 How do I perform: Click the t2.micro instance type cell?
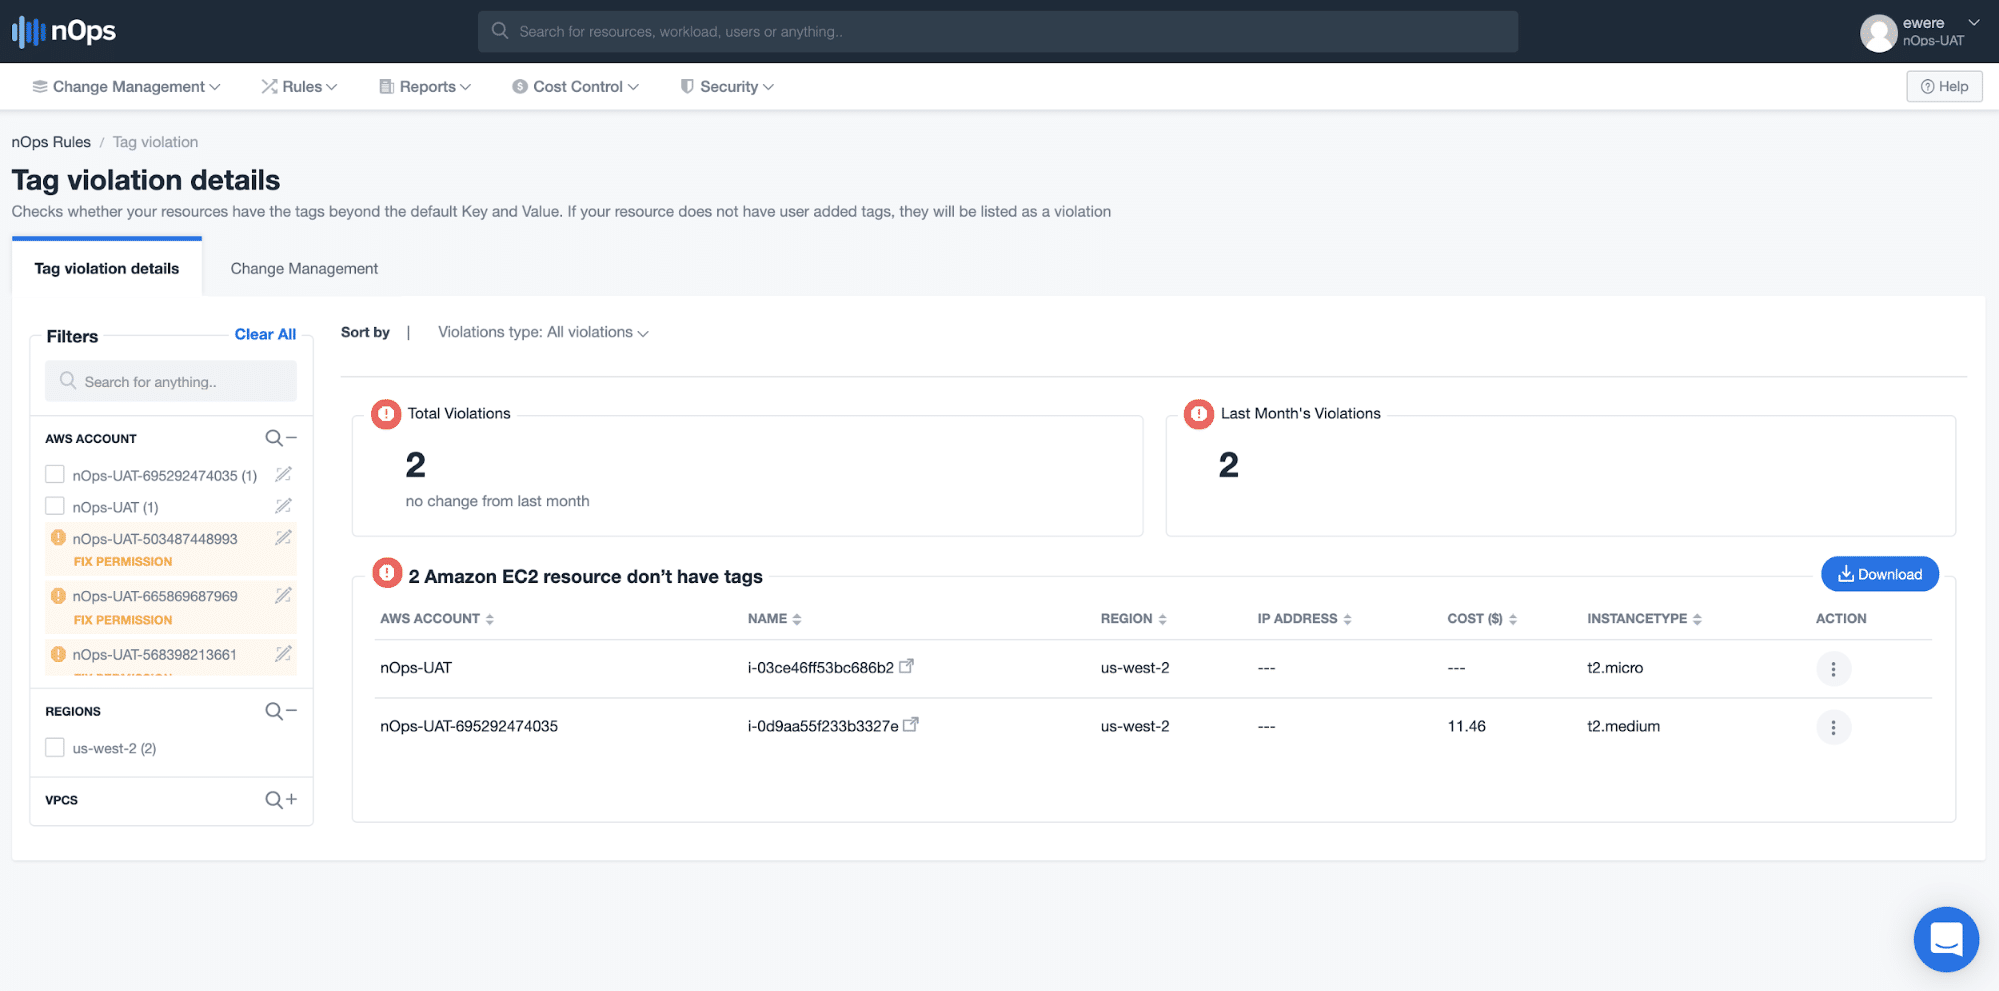pyautogui.click(x=1615, y=668)
